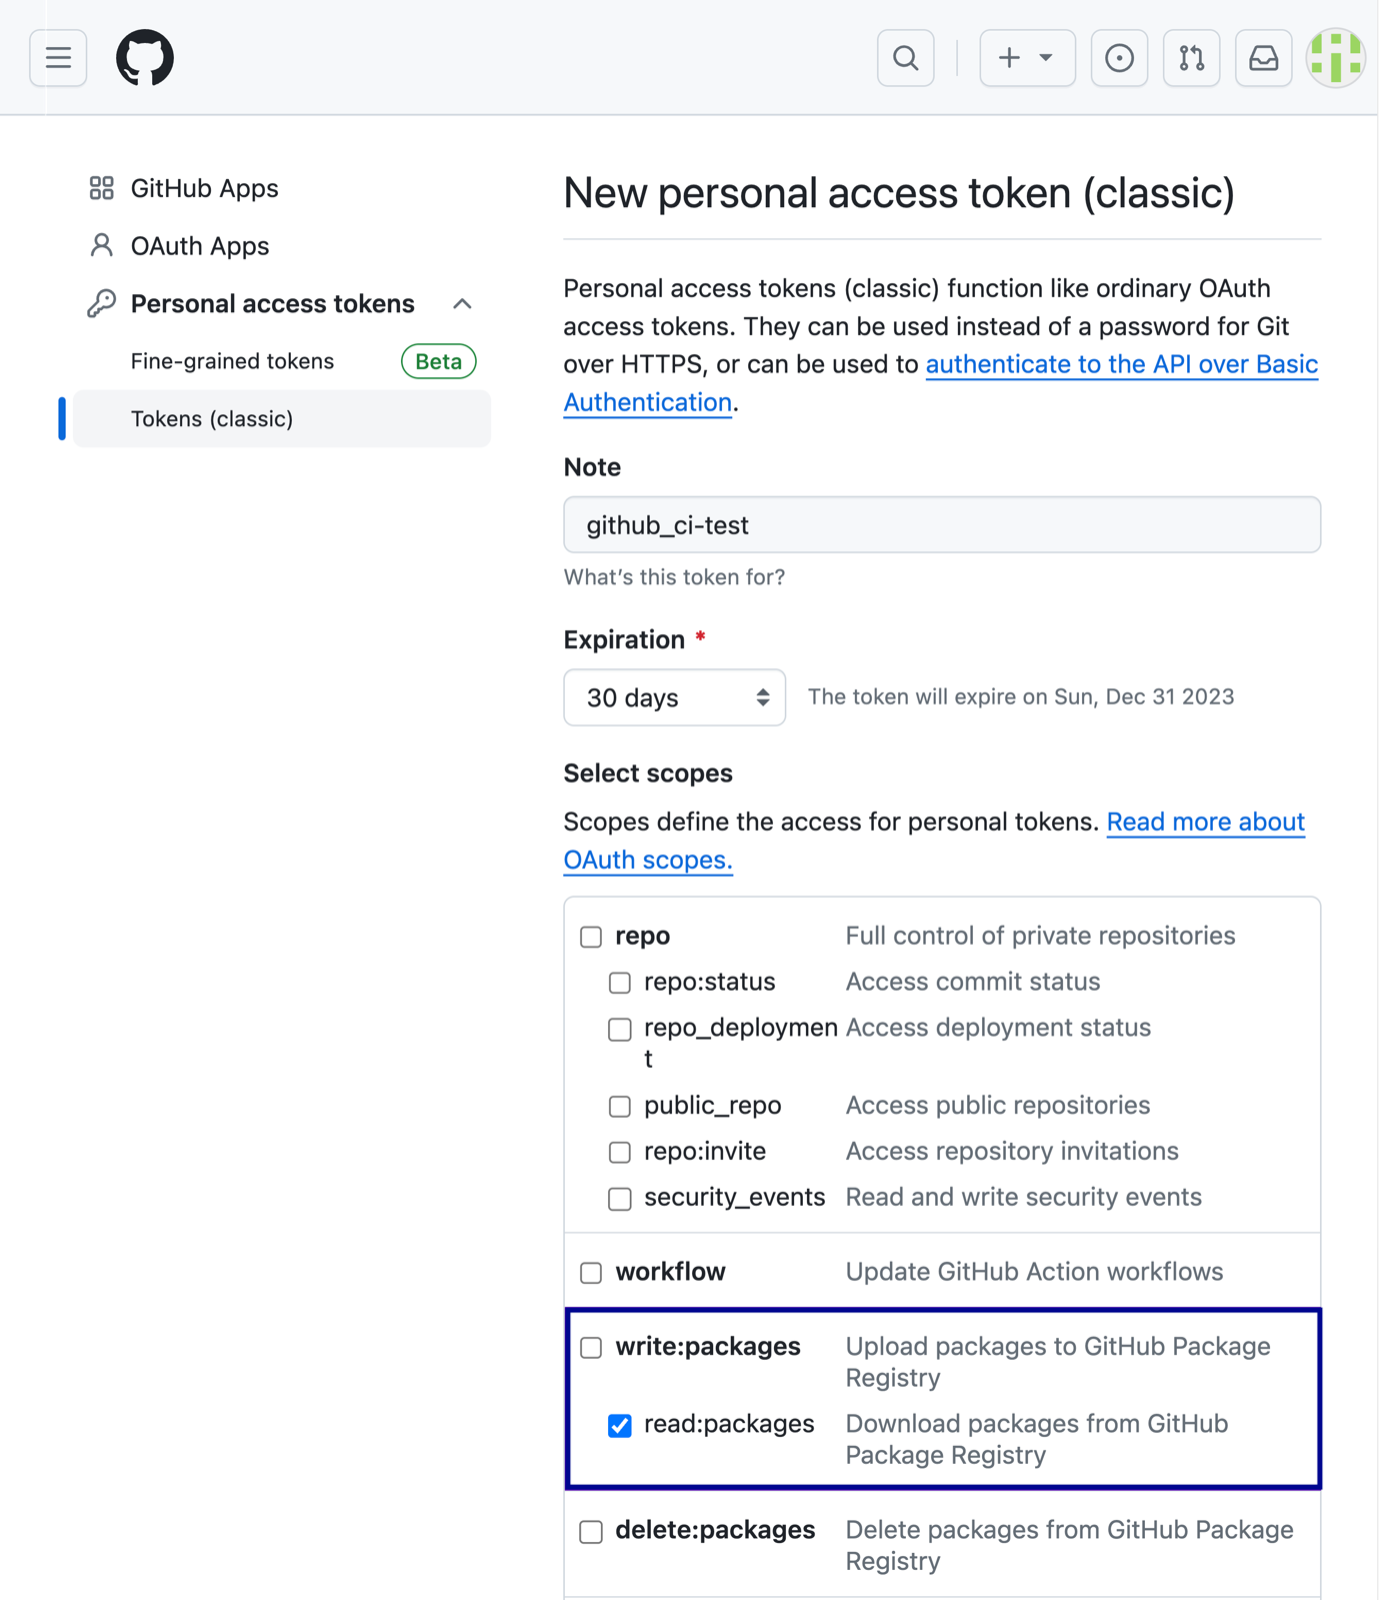The image size is (1384, 1604).
Task: Open the OAuth Apps sidebar item
Action: coord(199,246)
